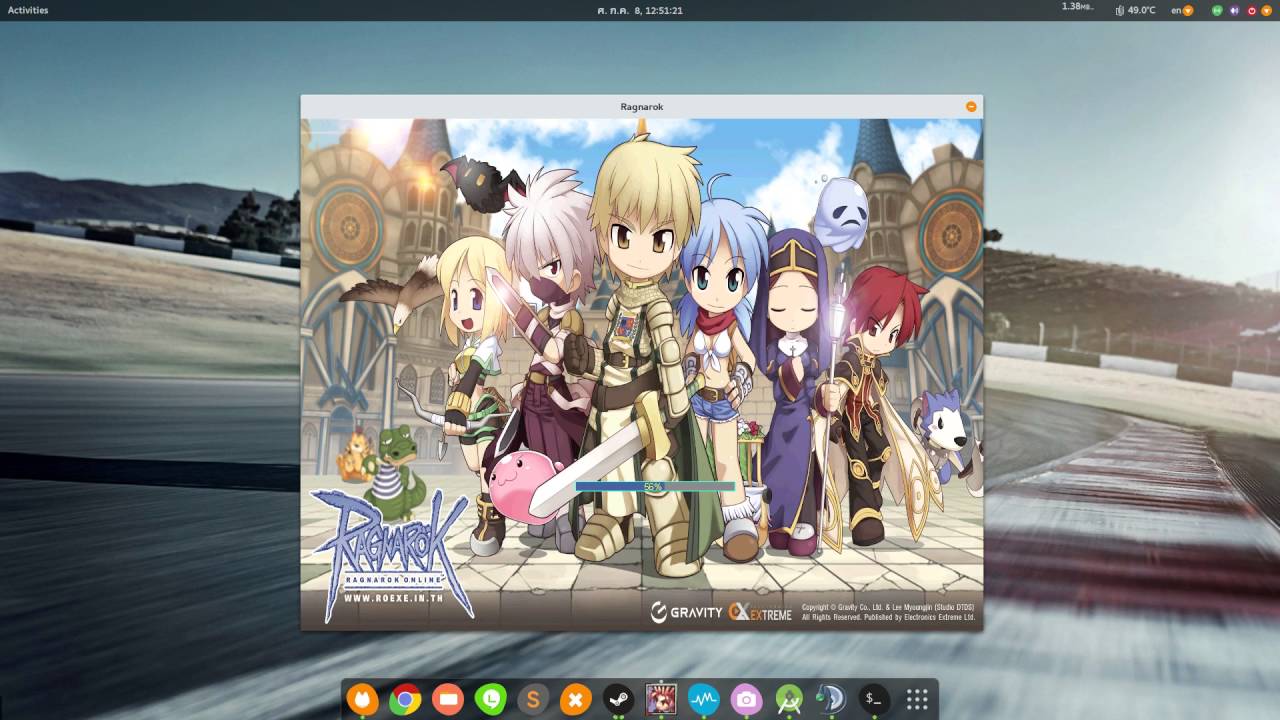
Task: Open the blue system monitor dock icon
Action: [x=704, y=700]
